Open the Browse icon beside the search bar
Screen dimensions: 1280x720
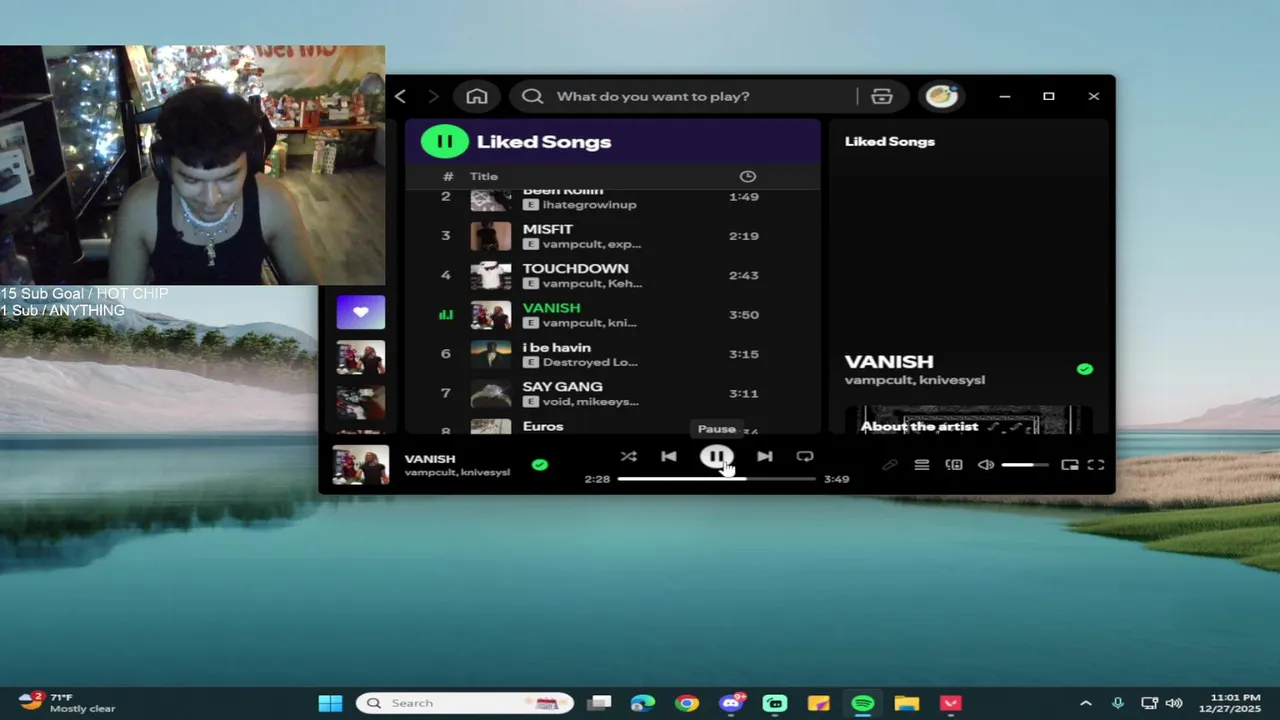[x=881, y=96]
